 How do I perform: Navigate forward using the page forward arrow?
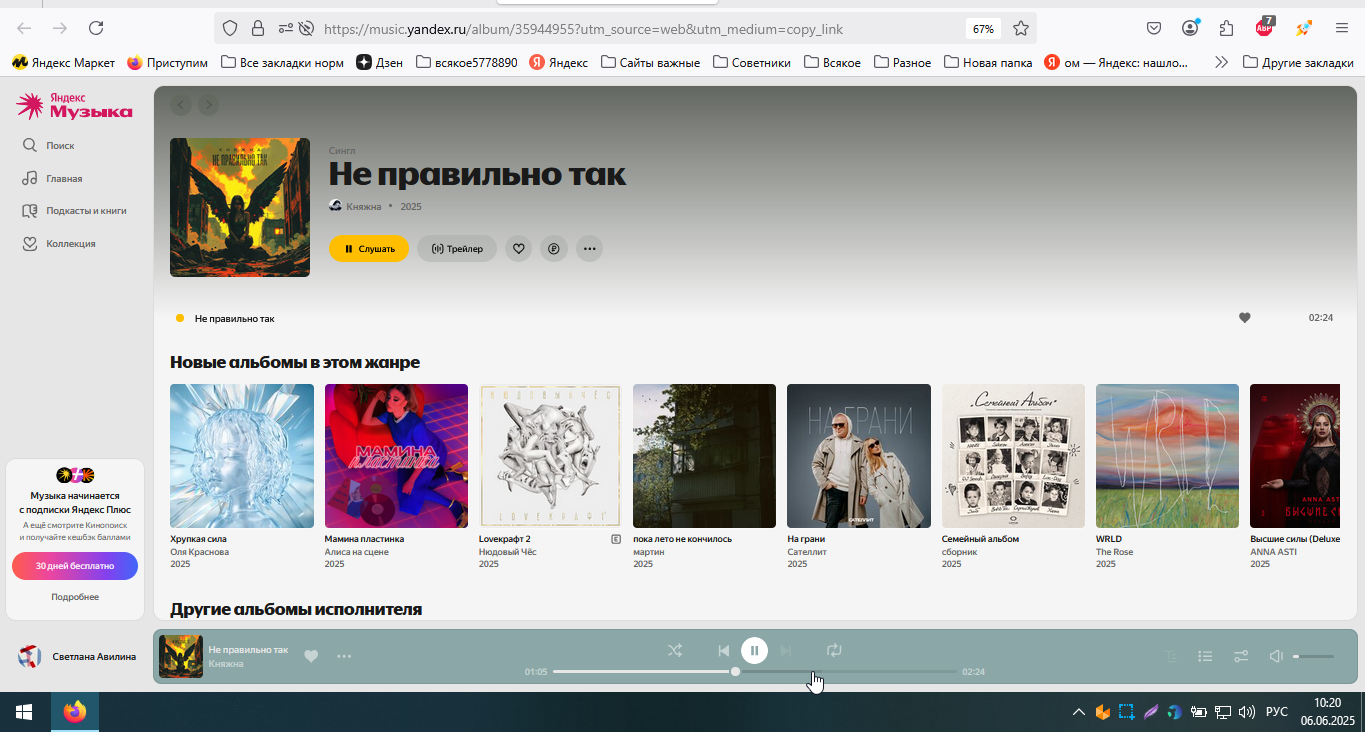click(x=208, y=105)
